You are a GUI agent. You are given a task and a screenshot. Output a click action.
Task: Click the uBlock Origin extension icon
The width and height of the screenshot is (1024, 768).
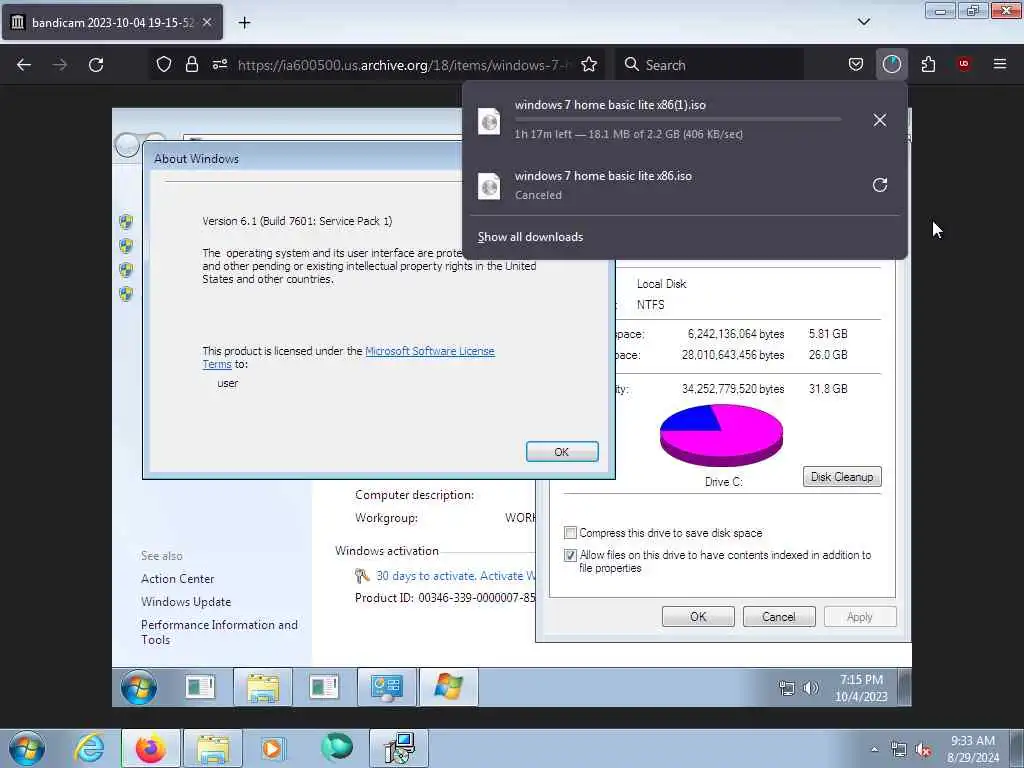[x=964, y=64]
